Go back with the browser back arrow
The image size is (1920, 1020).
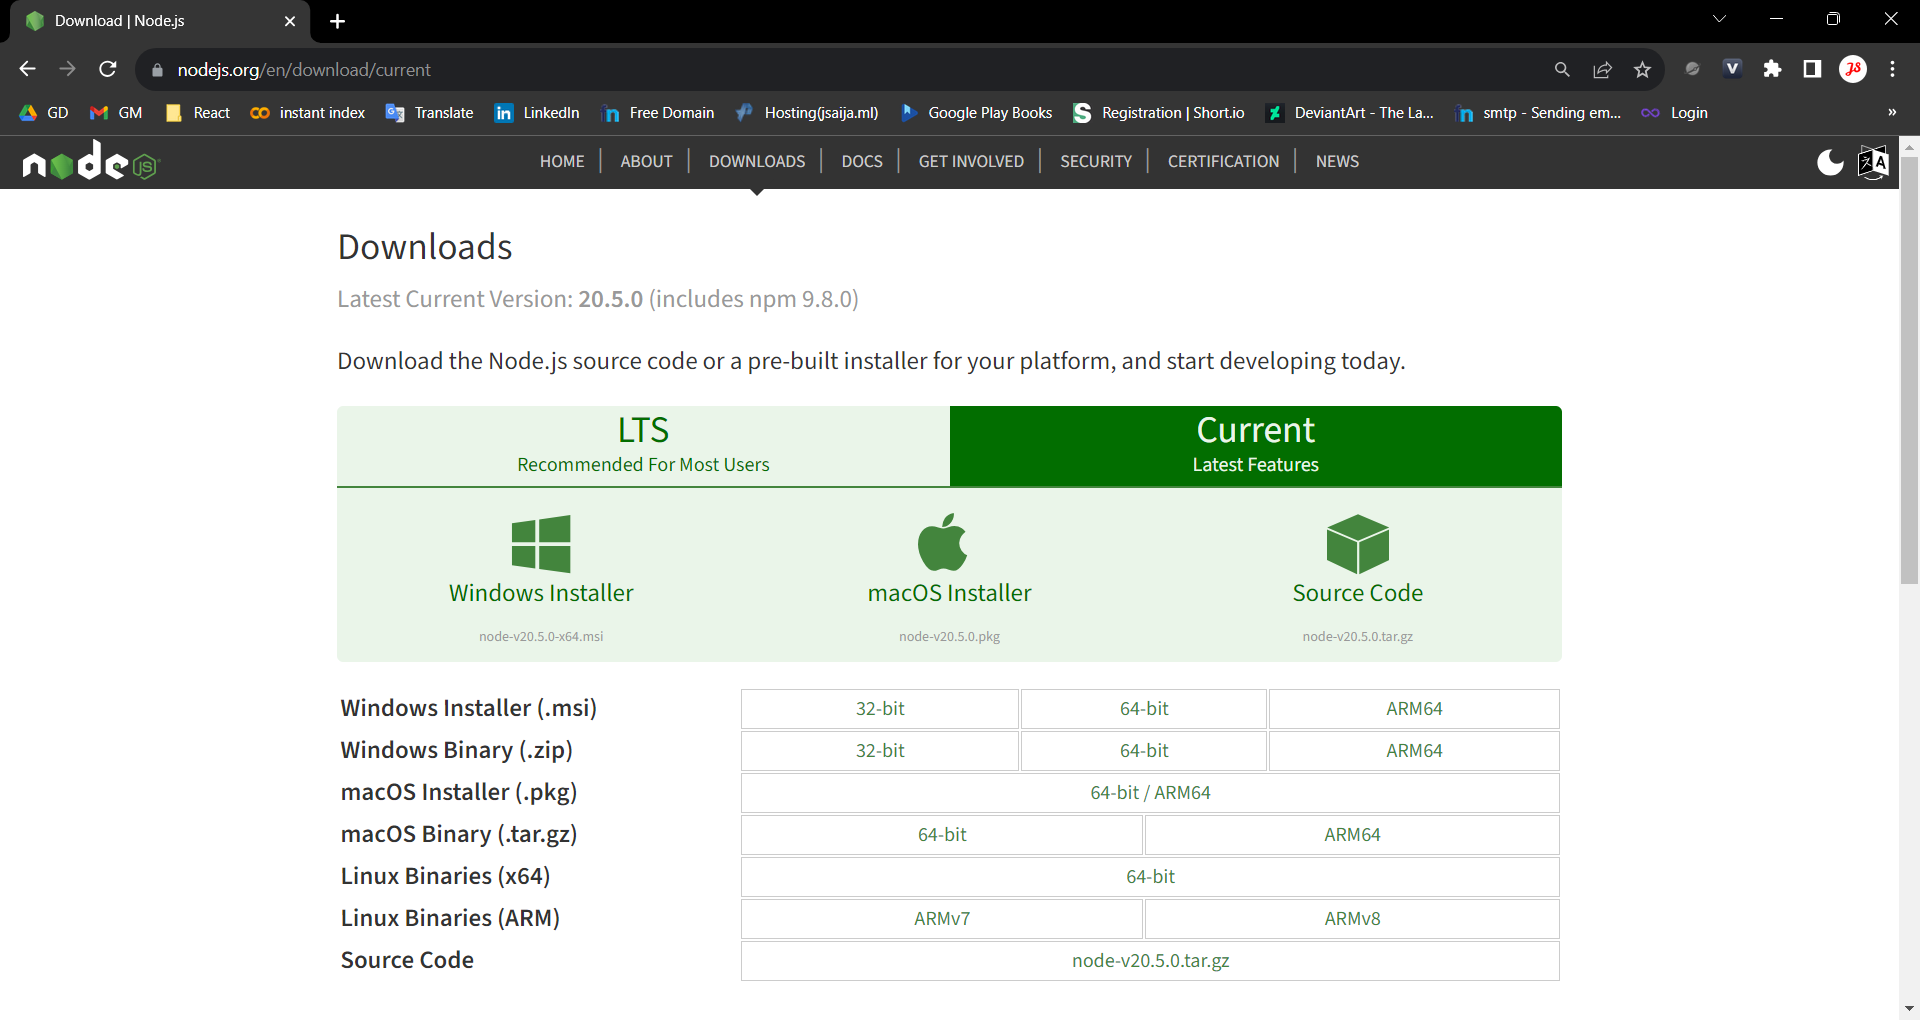28,69
